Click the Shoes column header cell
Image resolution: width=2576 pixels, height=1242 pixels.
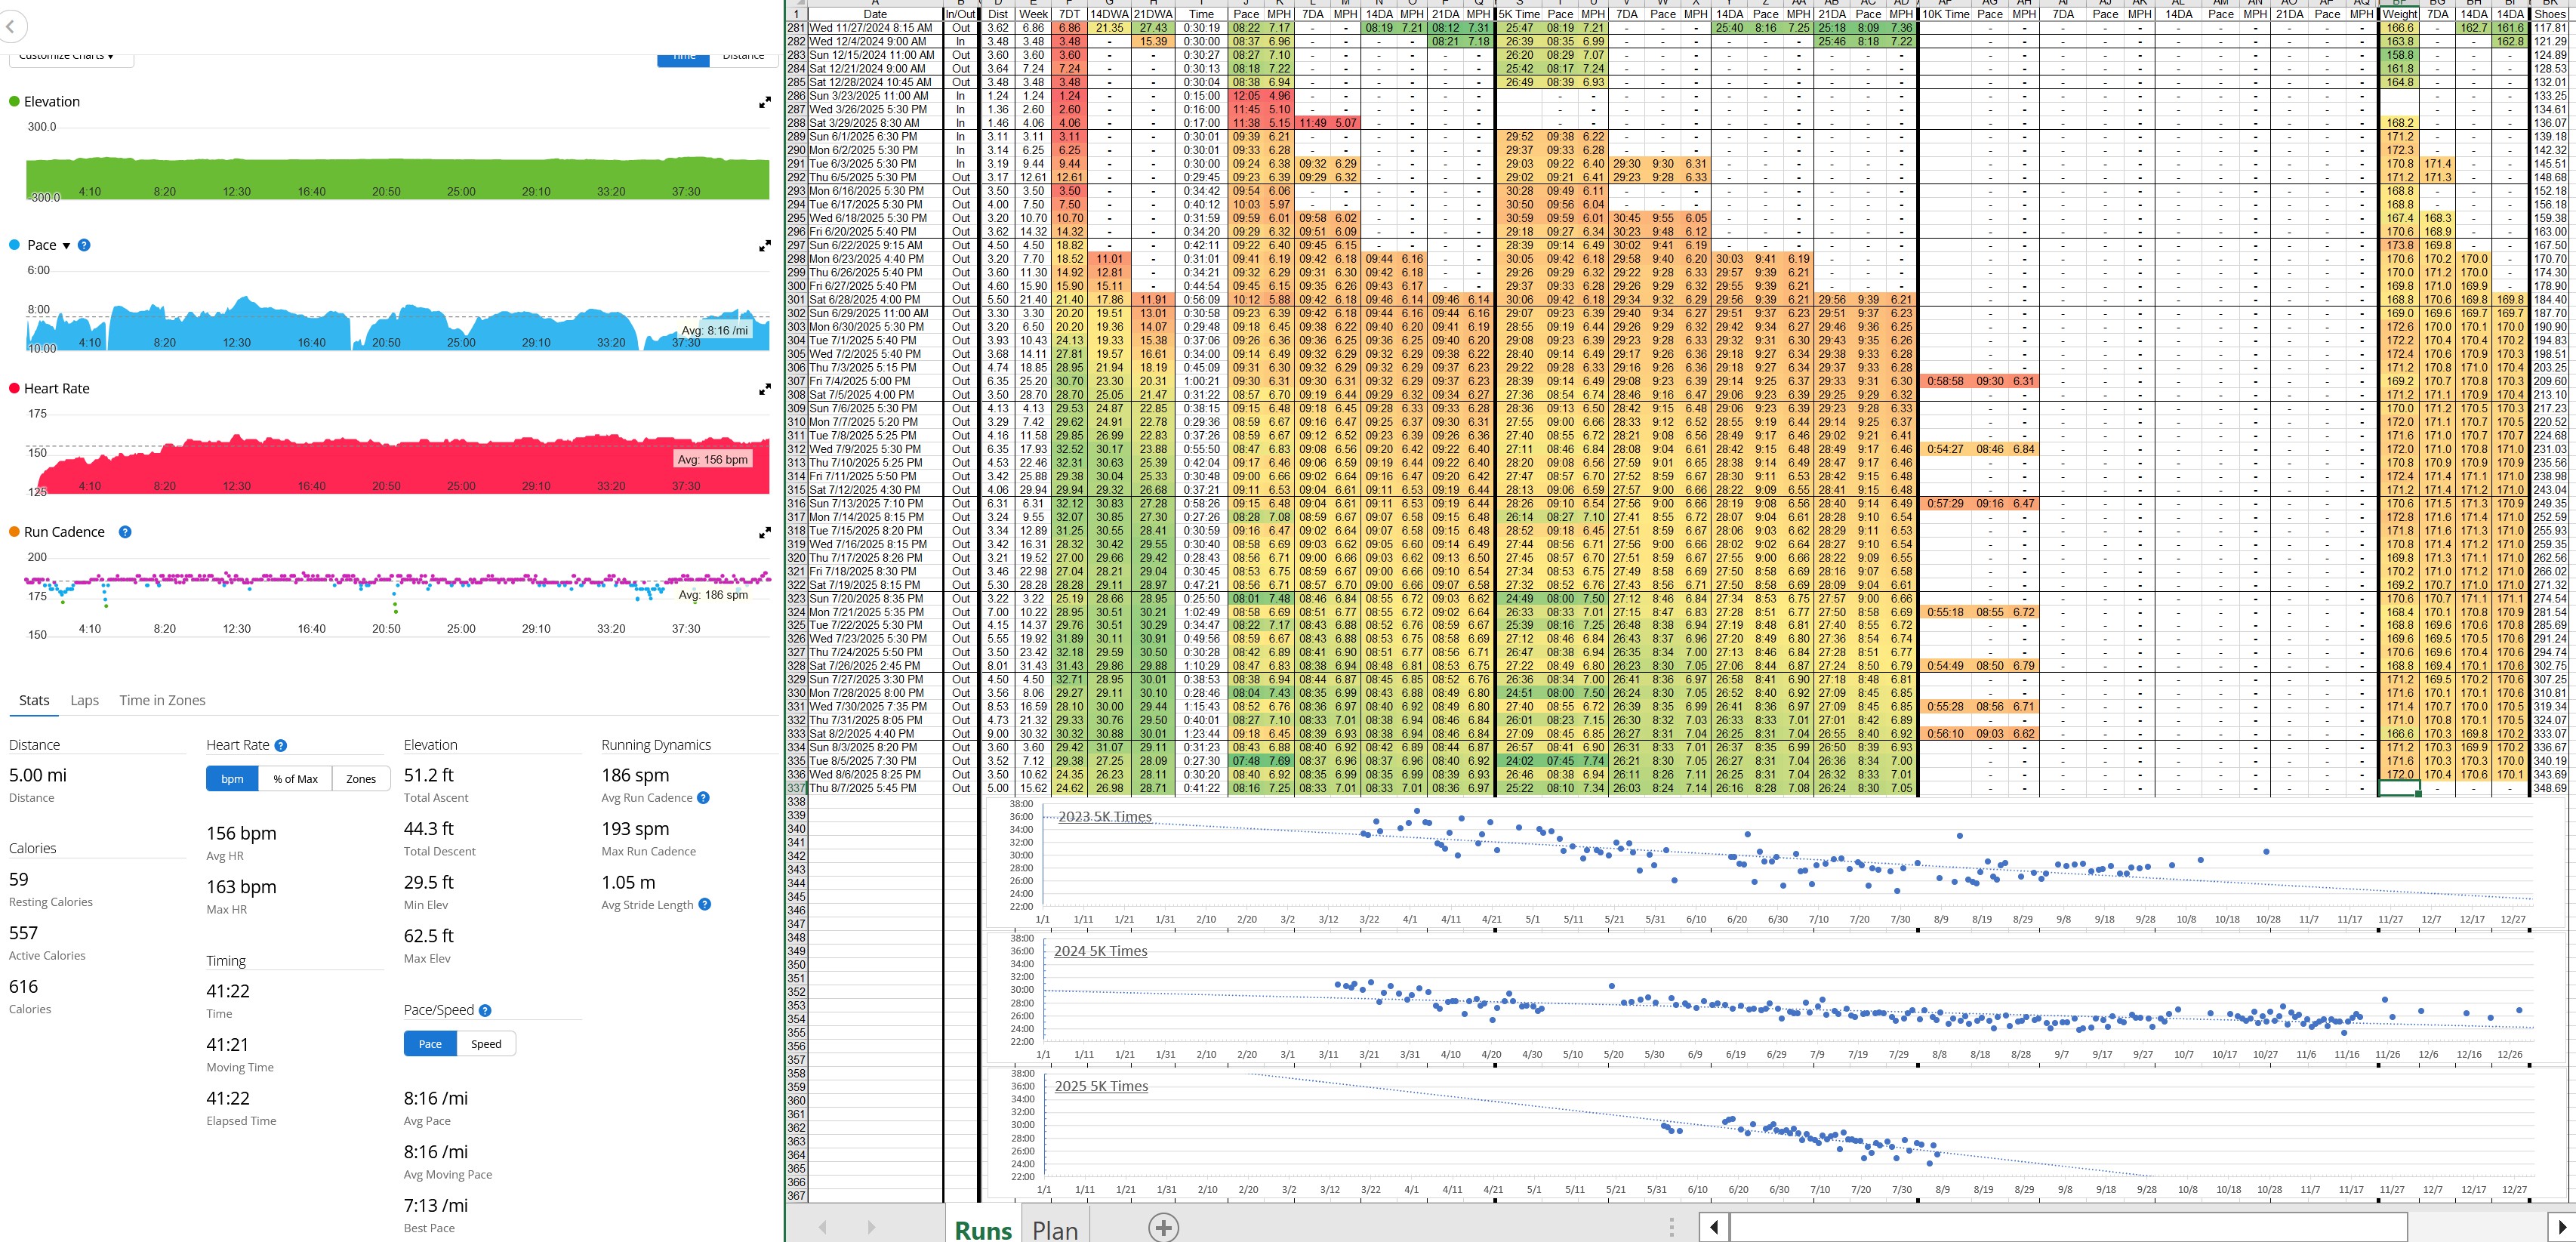2549,15
